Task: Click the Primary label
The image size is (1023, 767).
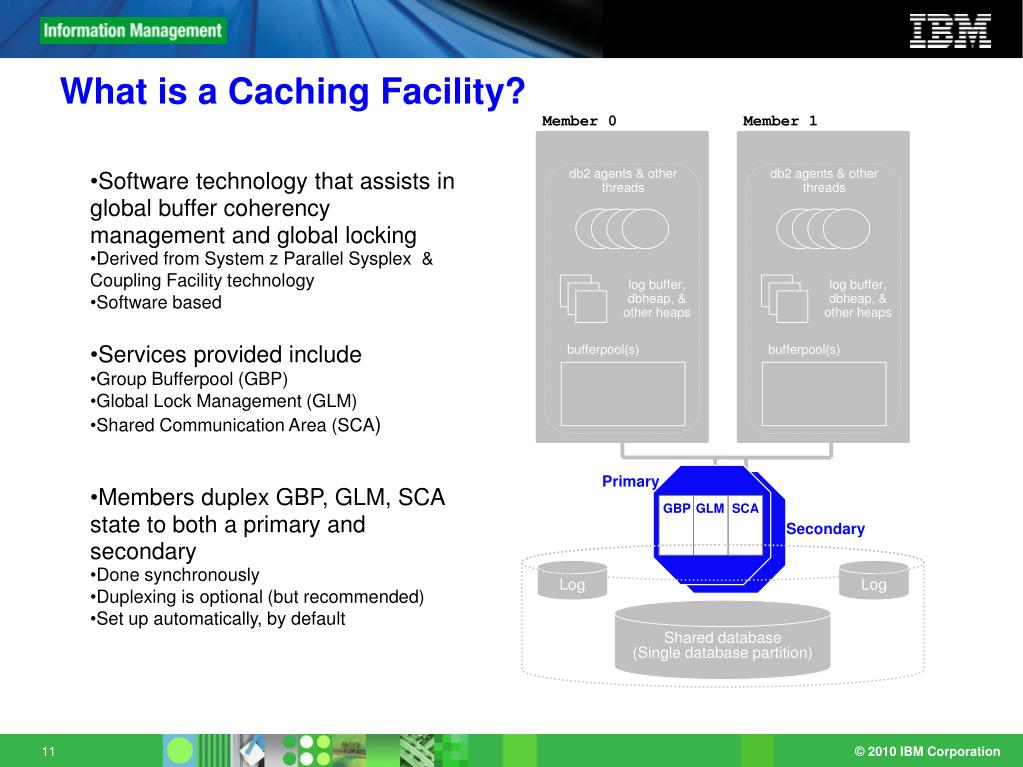Action: [630, 481]
